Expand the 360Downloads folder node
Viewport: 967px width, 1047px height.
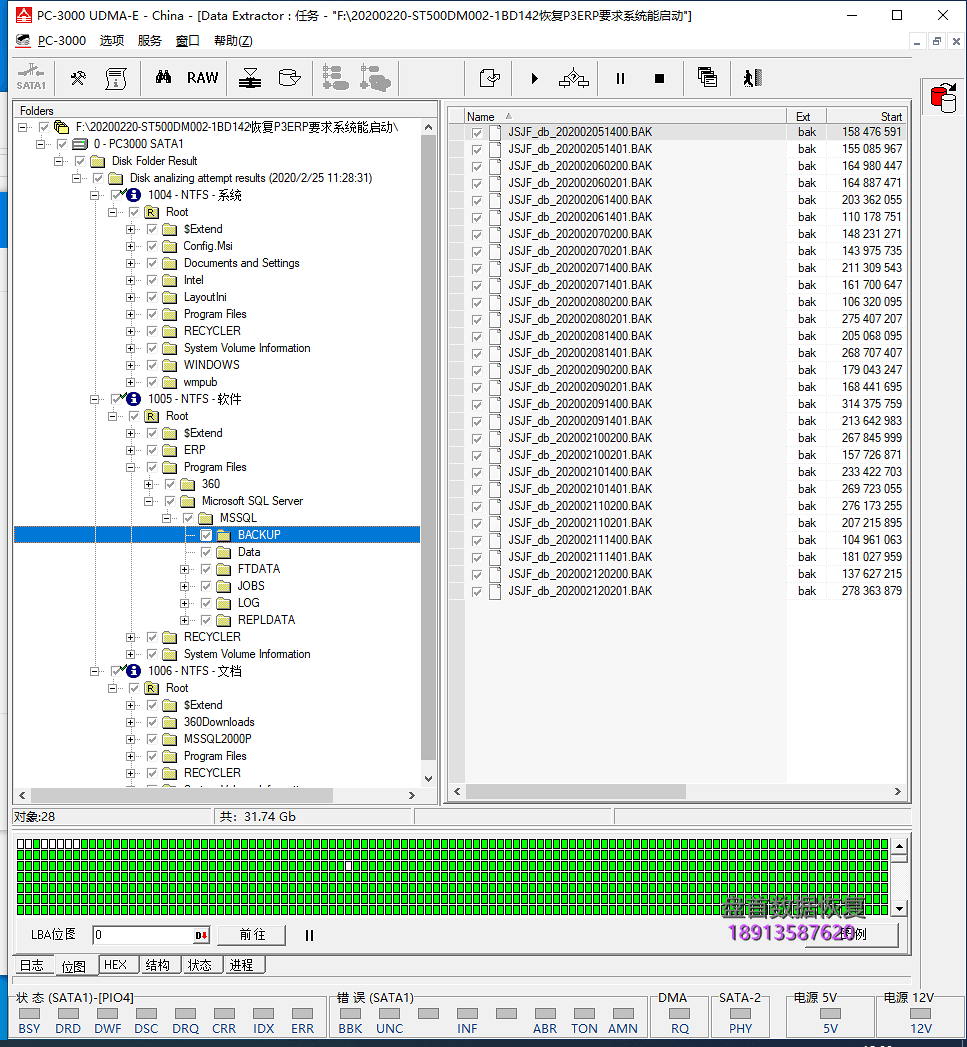(130, 722)
